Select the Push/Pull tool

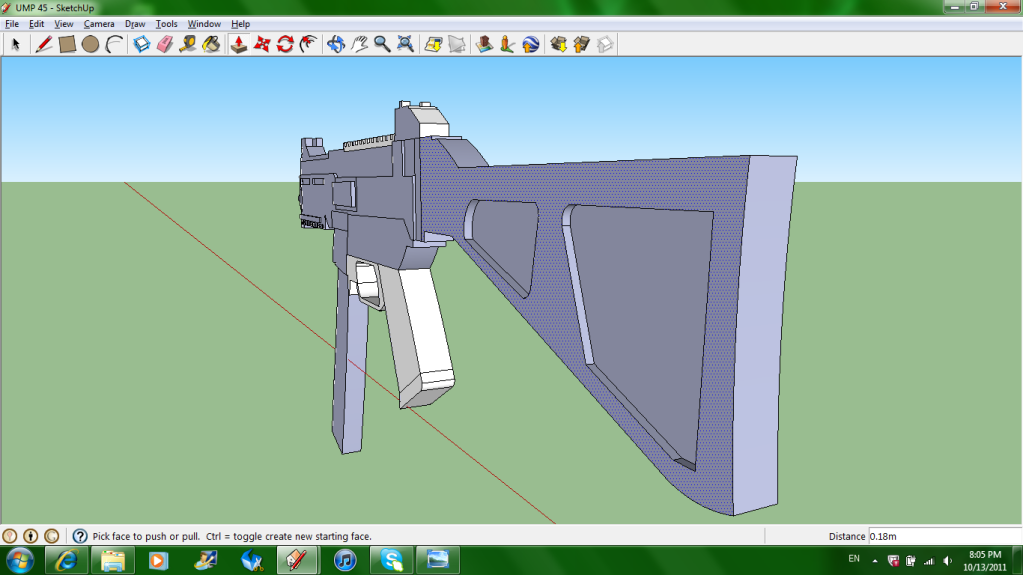[x=239, y=44]
